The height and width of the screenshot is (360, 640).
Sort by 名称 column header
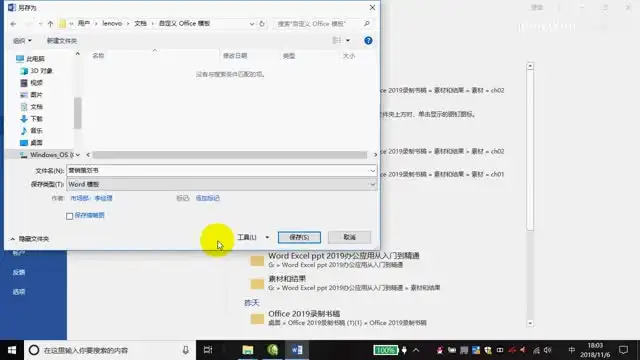coord(98,56)
